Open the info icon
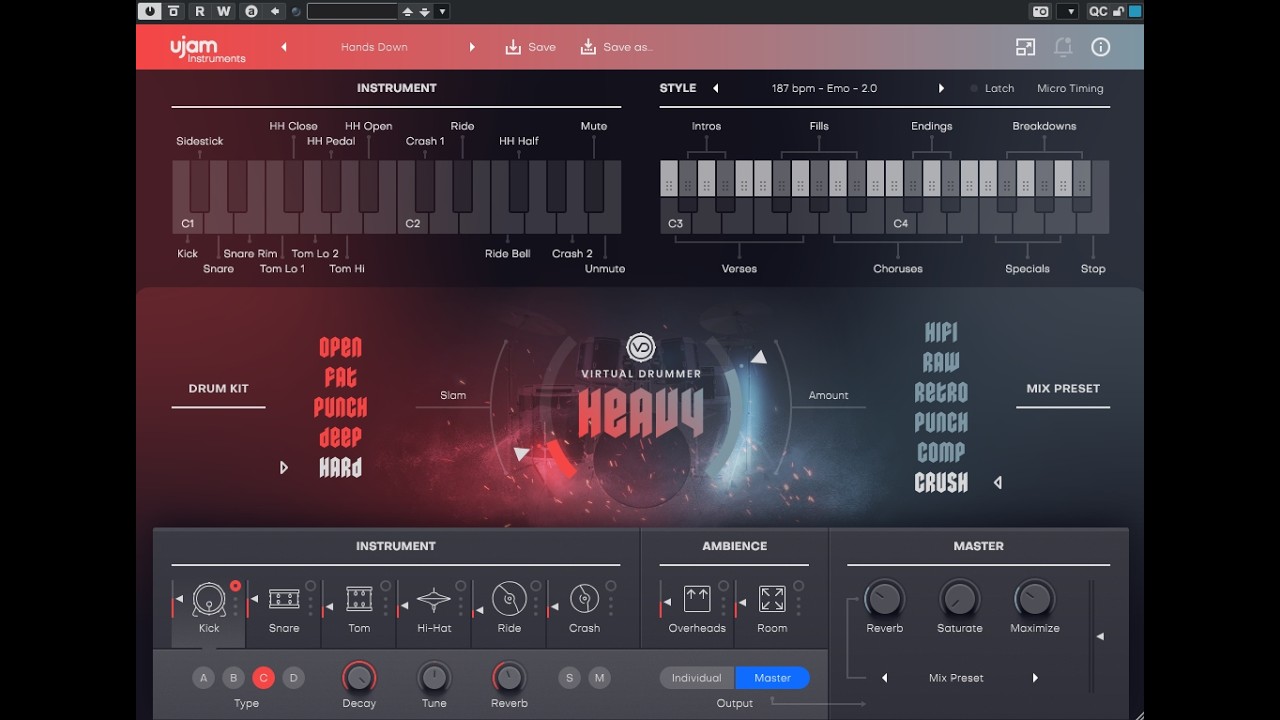The width and height of the screenshot is (1280, 720). point(1100,47)
